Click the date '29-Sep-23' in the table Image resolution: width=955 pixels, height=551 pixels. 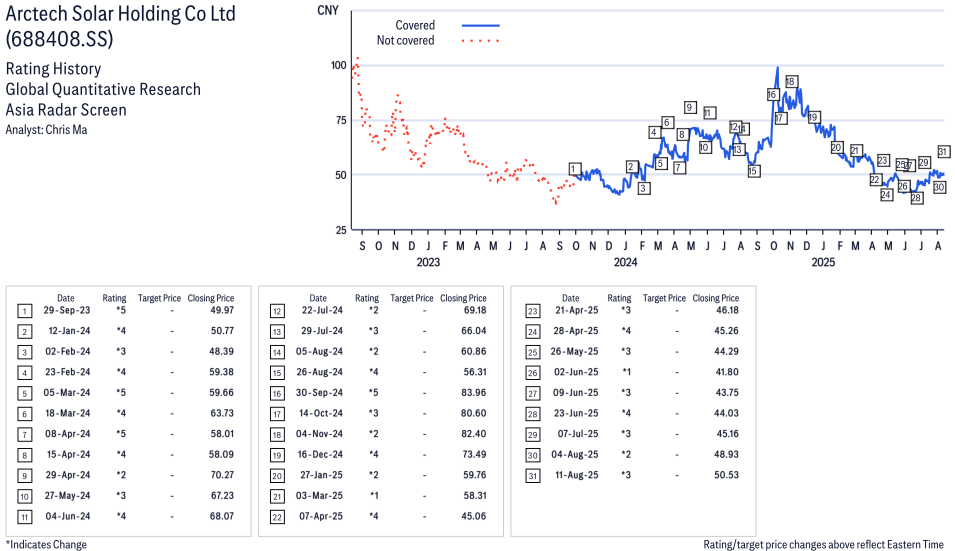pos(67,310)
